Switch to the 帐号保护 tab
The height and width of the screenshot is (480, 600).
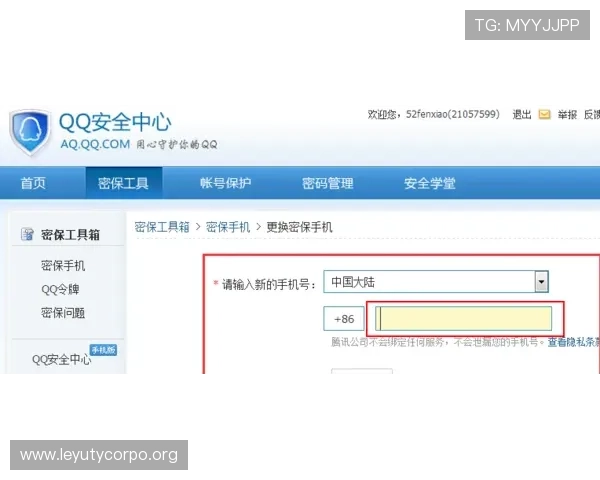pyautogui.click(x=225, y=183)
